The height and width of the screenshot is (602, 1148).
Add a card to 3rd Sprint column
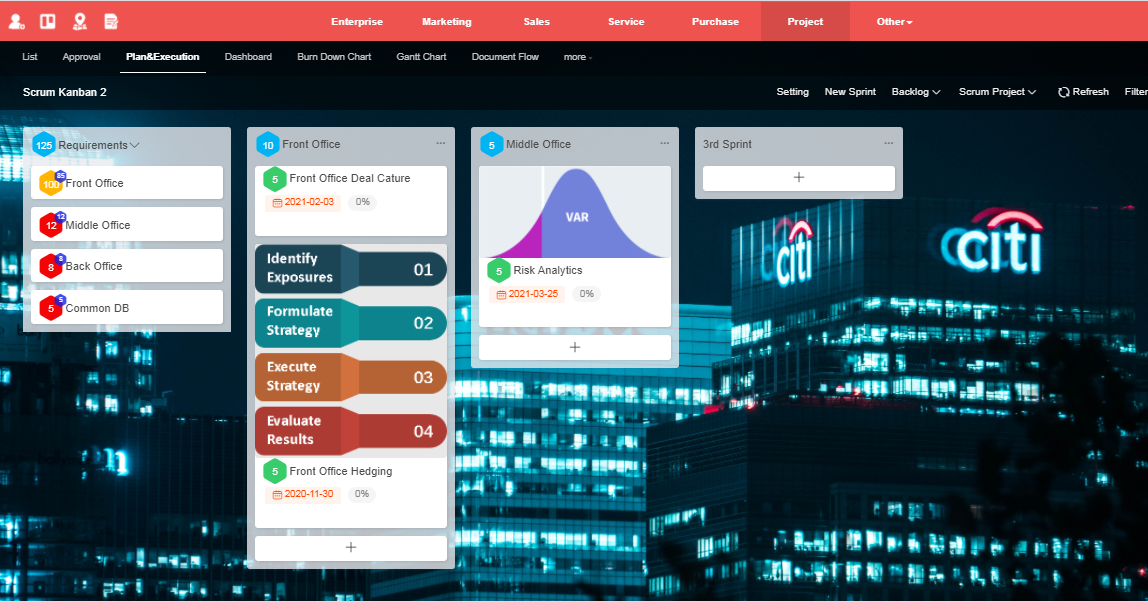798,178
